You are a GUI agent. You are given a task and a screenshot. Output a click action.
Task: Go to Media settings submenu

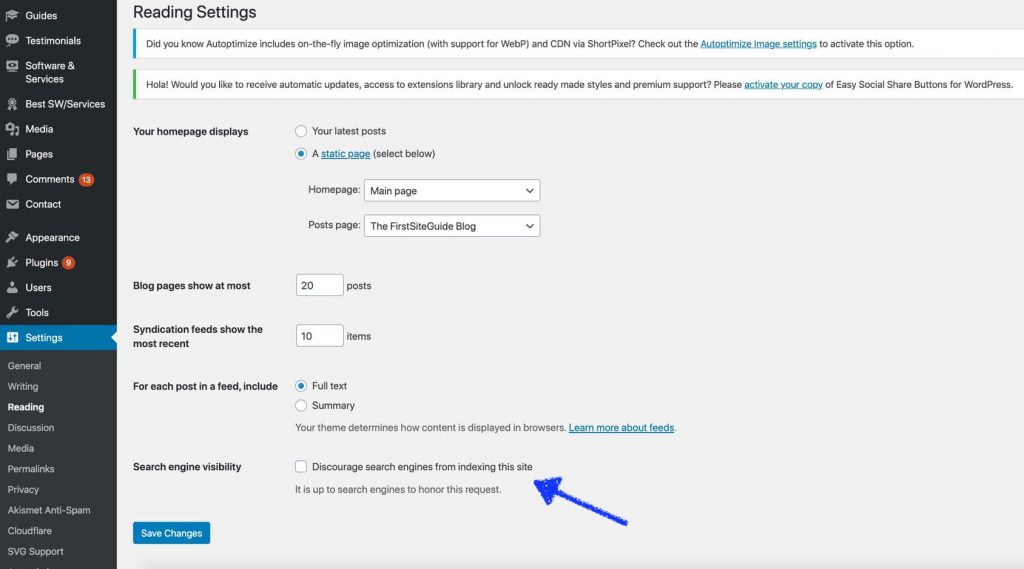tap(20, 448)
